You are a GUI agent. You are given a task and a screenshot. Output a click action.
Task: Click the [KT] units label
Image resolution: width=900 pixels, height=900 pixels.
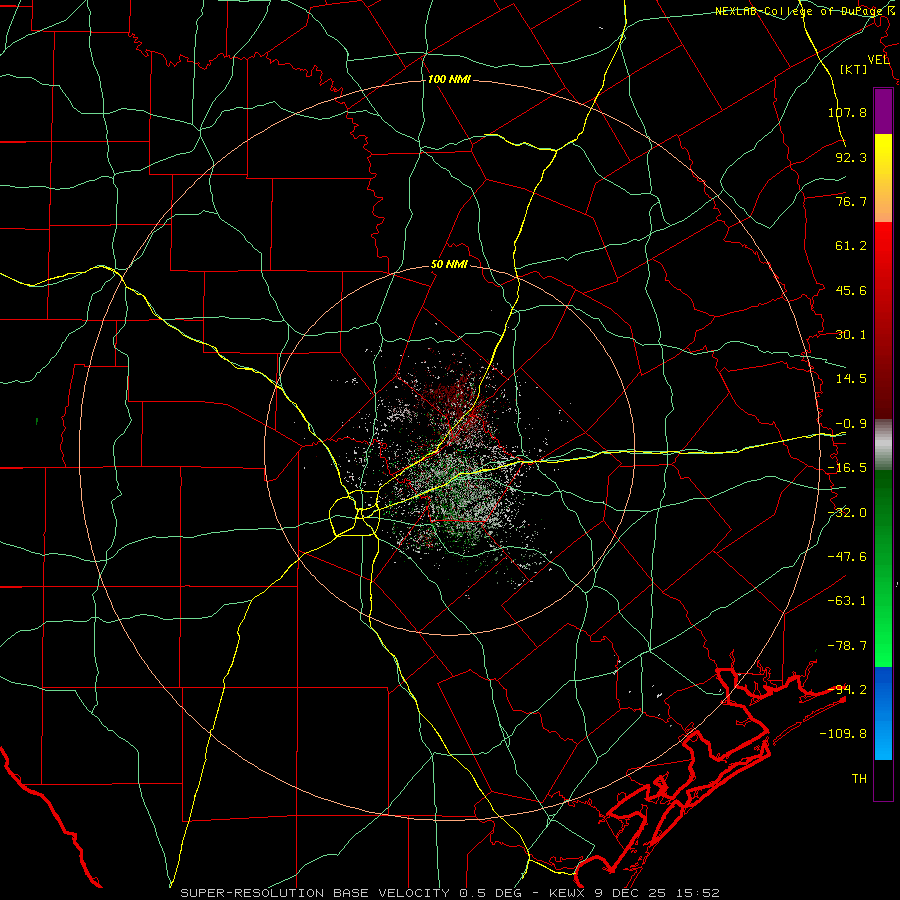(854, 69)
